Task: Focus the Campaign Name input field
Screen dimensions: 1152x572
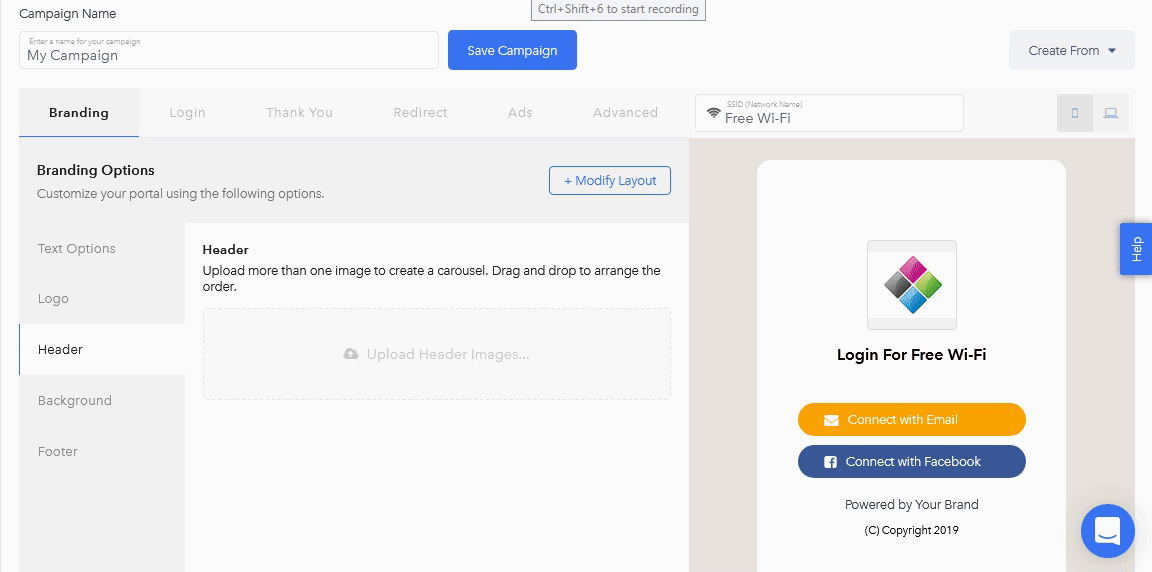Action: pos(228,51)
